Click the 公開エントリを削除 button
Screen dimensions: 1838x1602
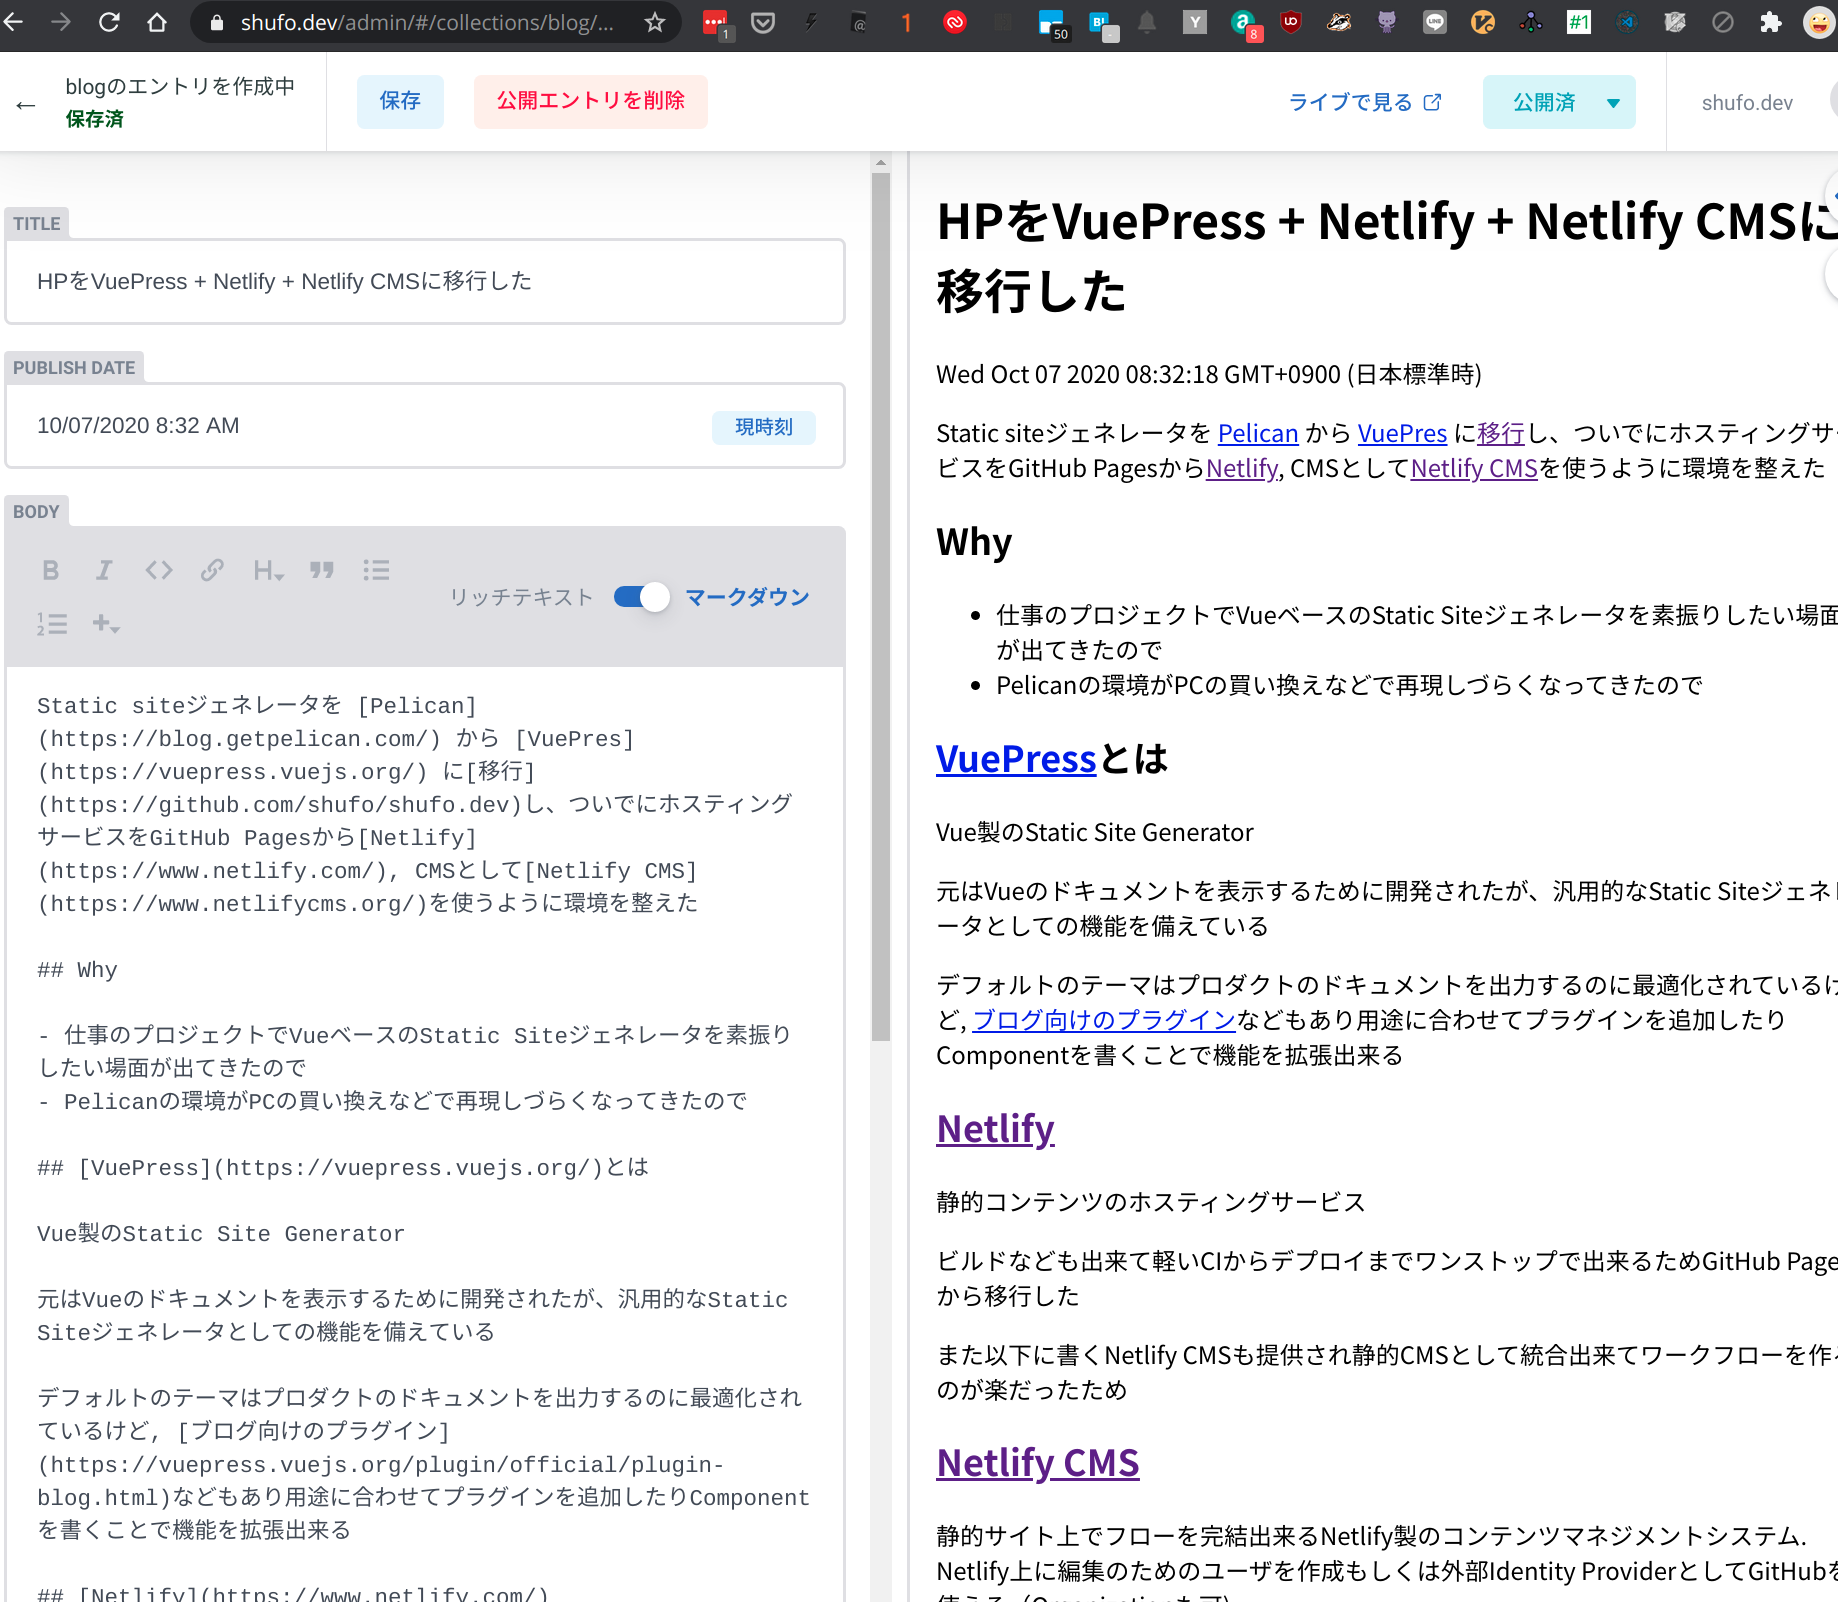[x=590, y=101]
